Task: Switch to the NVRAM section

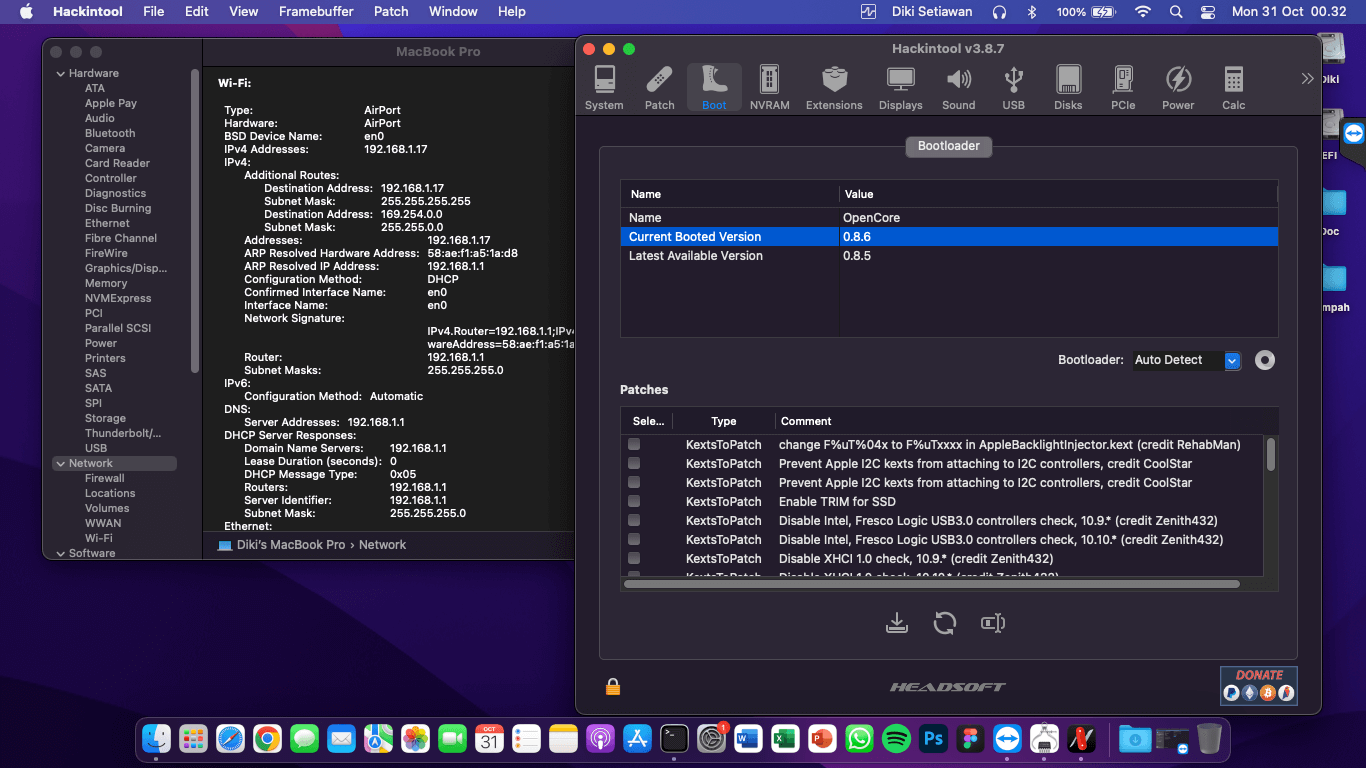Action: (769, 88)
